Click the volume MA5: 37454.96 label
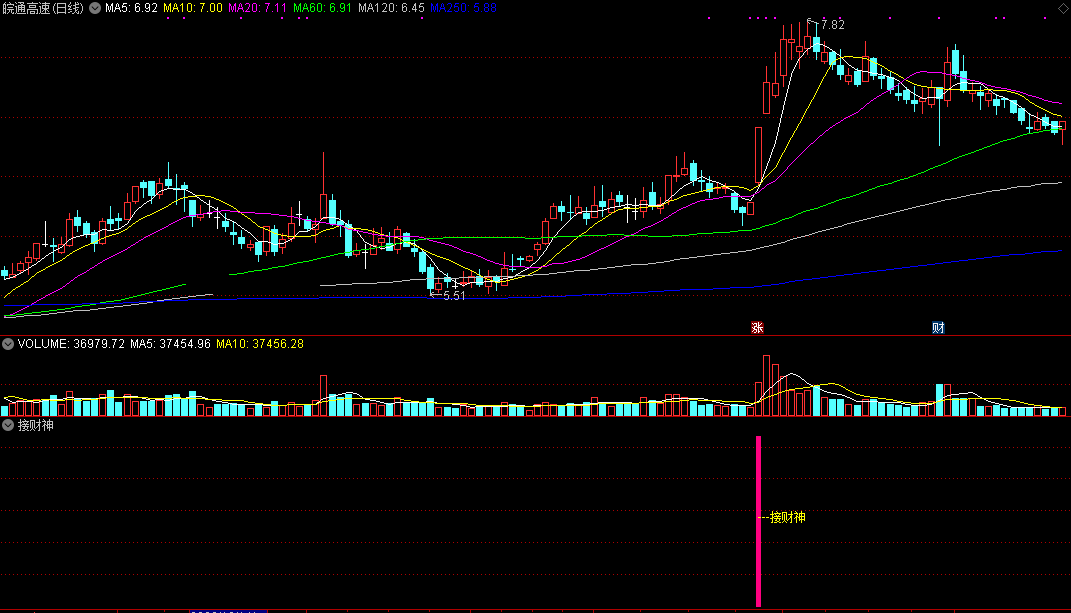This screenshot has height=613, width=1071. coord(170,344)
